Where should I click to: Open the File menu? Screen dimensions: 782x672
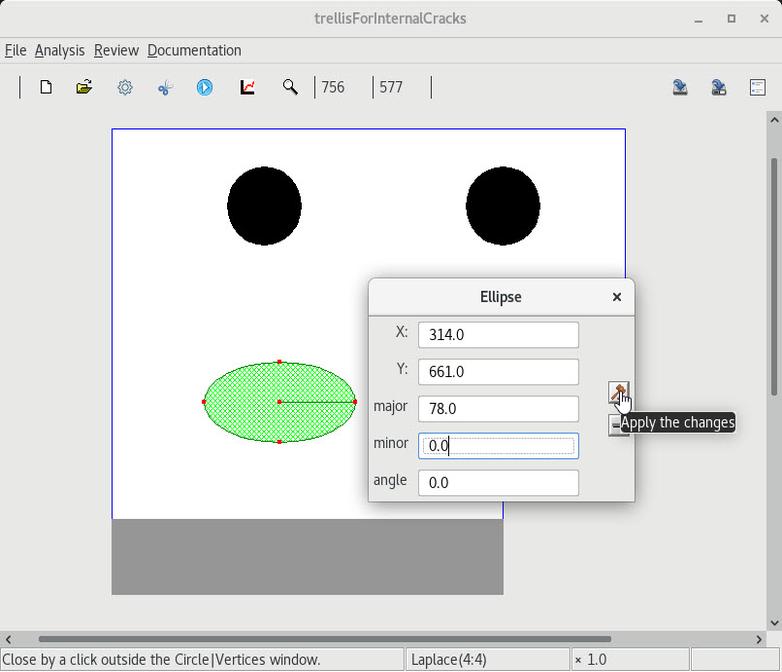[15, 50]
